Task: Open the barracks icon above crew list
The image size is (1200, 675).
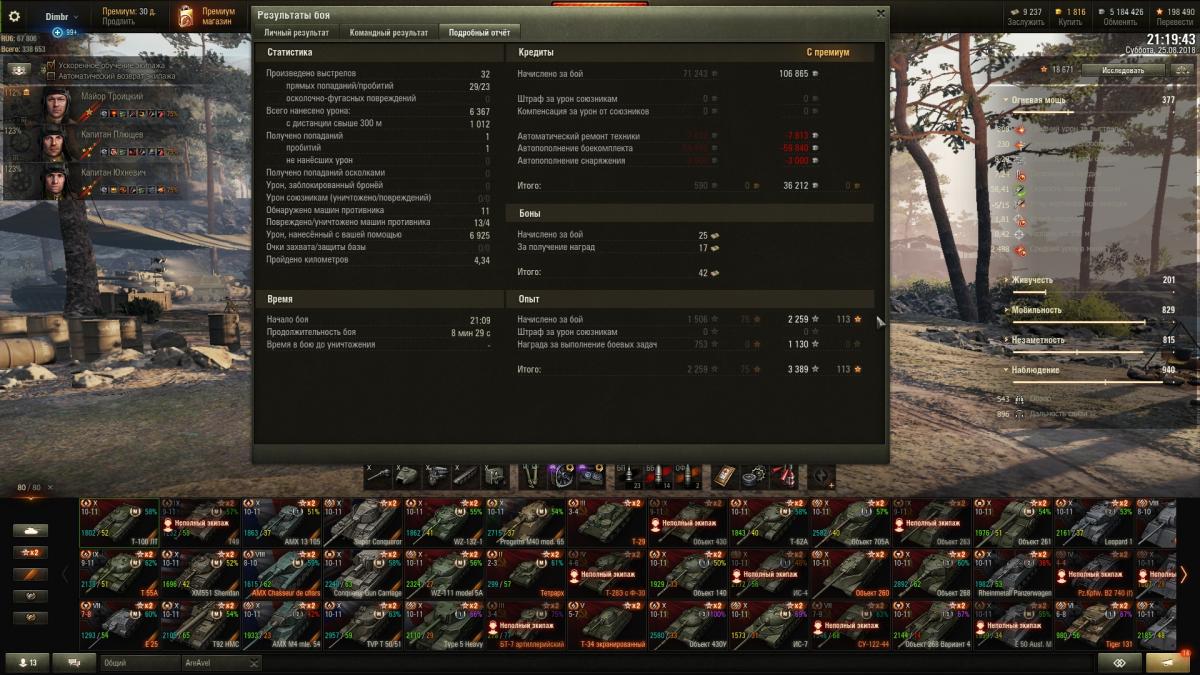Action: [x=19, y=69]
